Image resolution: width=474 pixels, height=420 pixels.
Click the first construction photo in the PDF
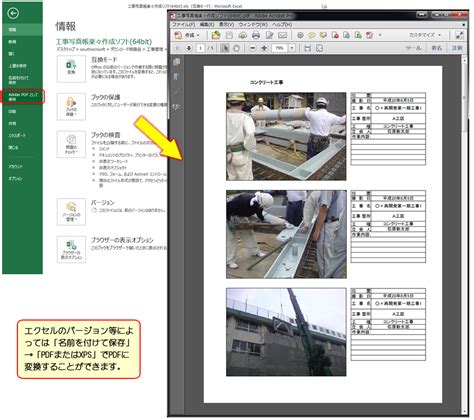tap(286, 136)
